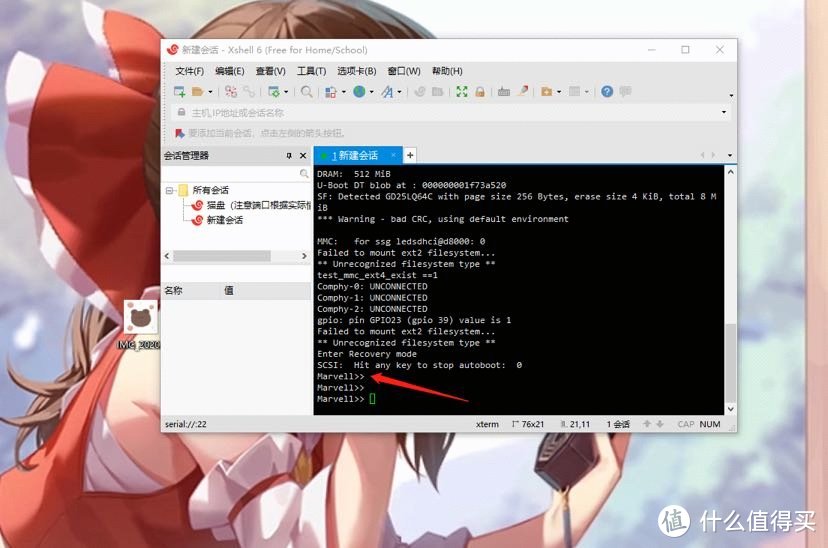Click the highlighter pen toolbar icon

523,91
